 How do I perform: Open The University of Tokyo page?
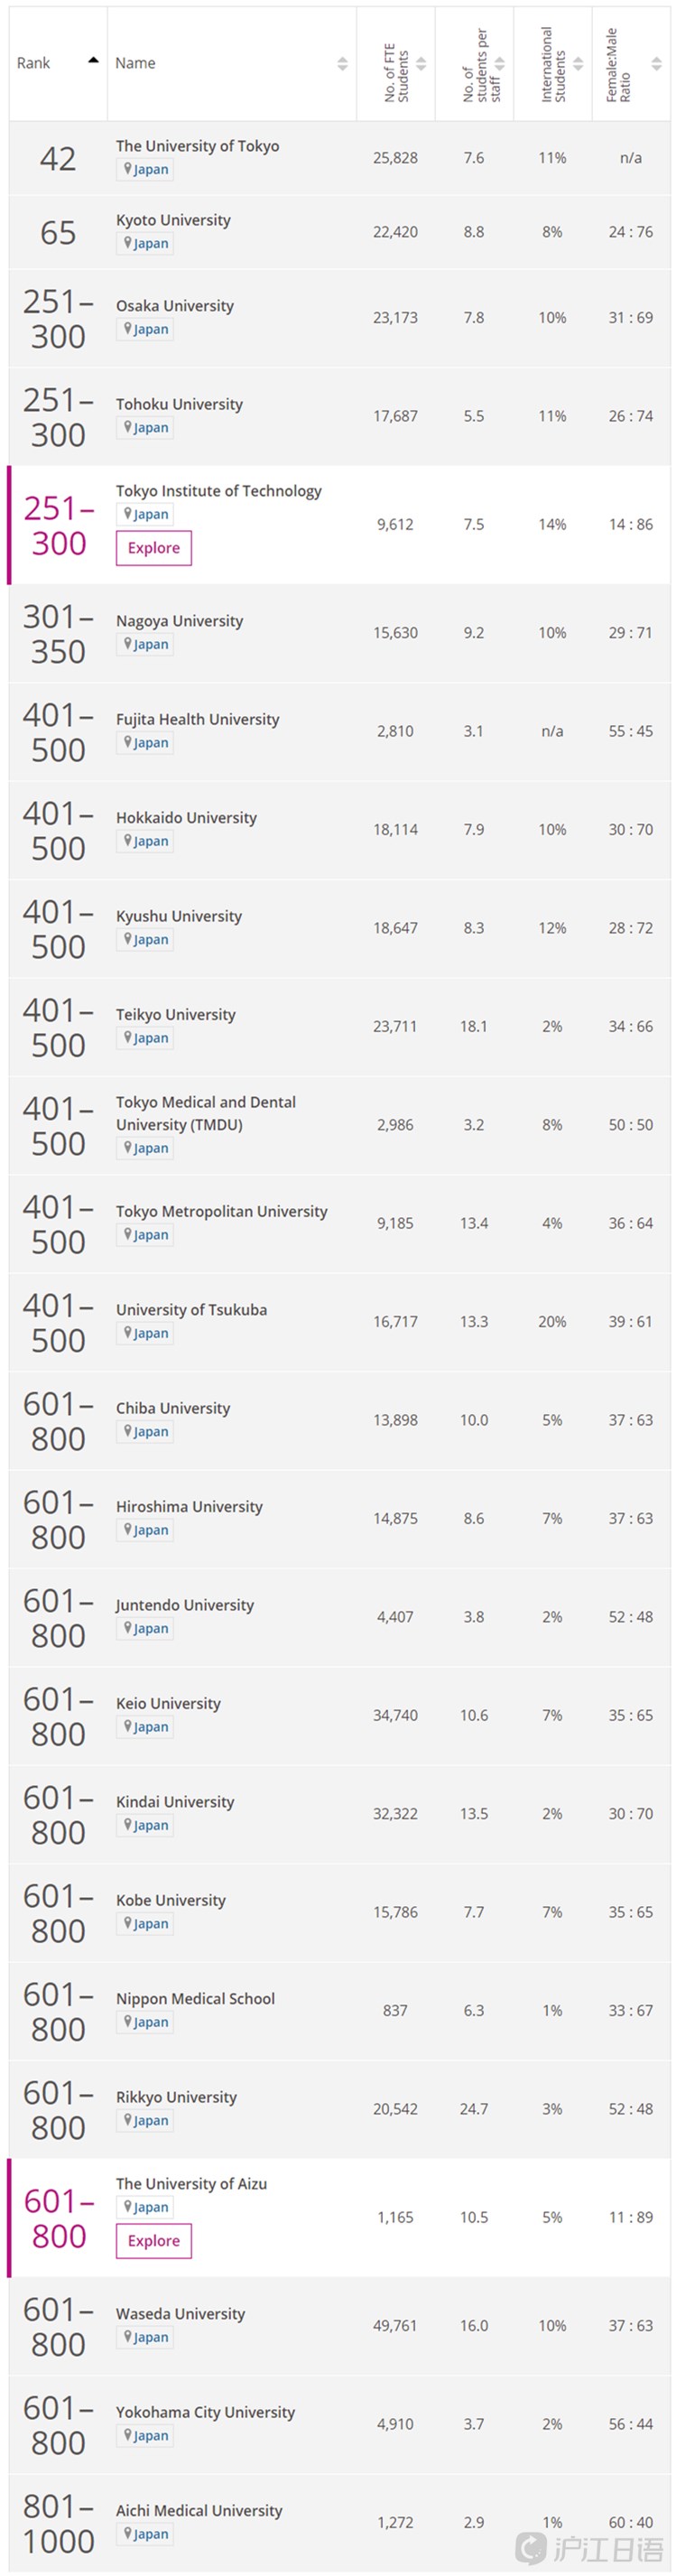197,146
